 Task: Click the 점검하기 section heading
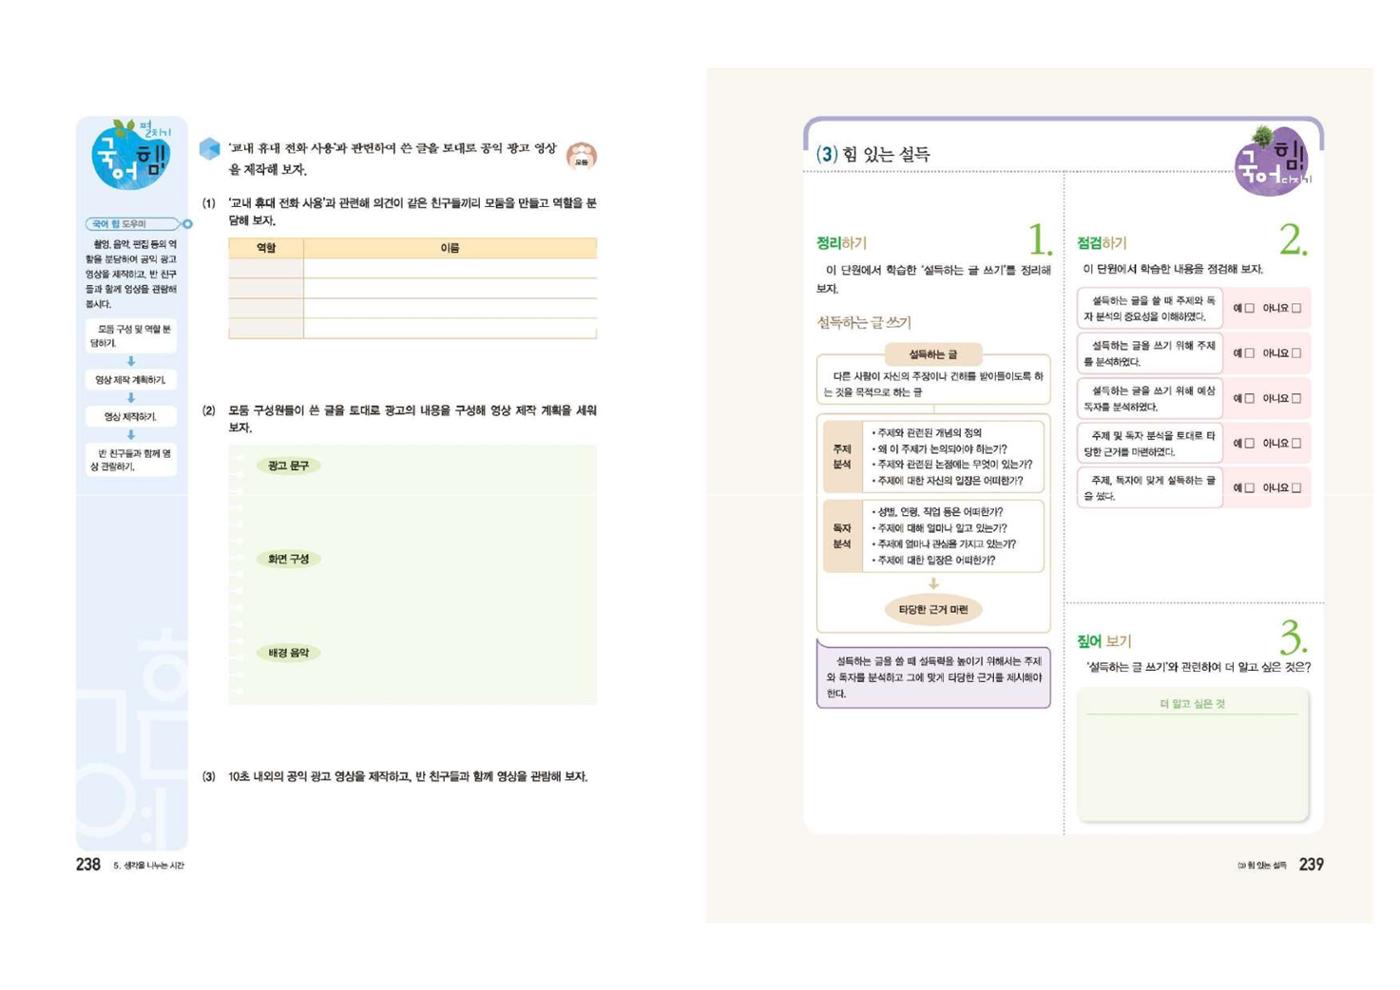coord(1101,243)
